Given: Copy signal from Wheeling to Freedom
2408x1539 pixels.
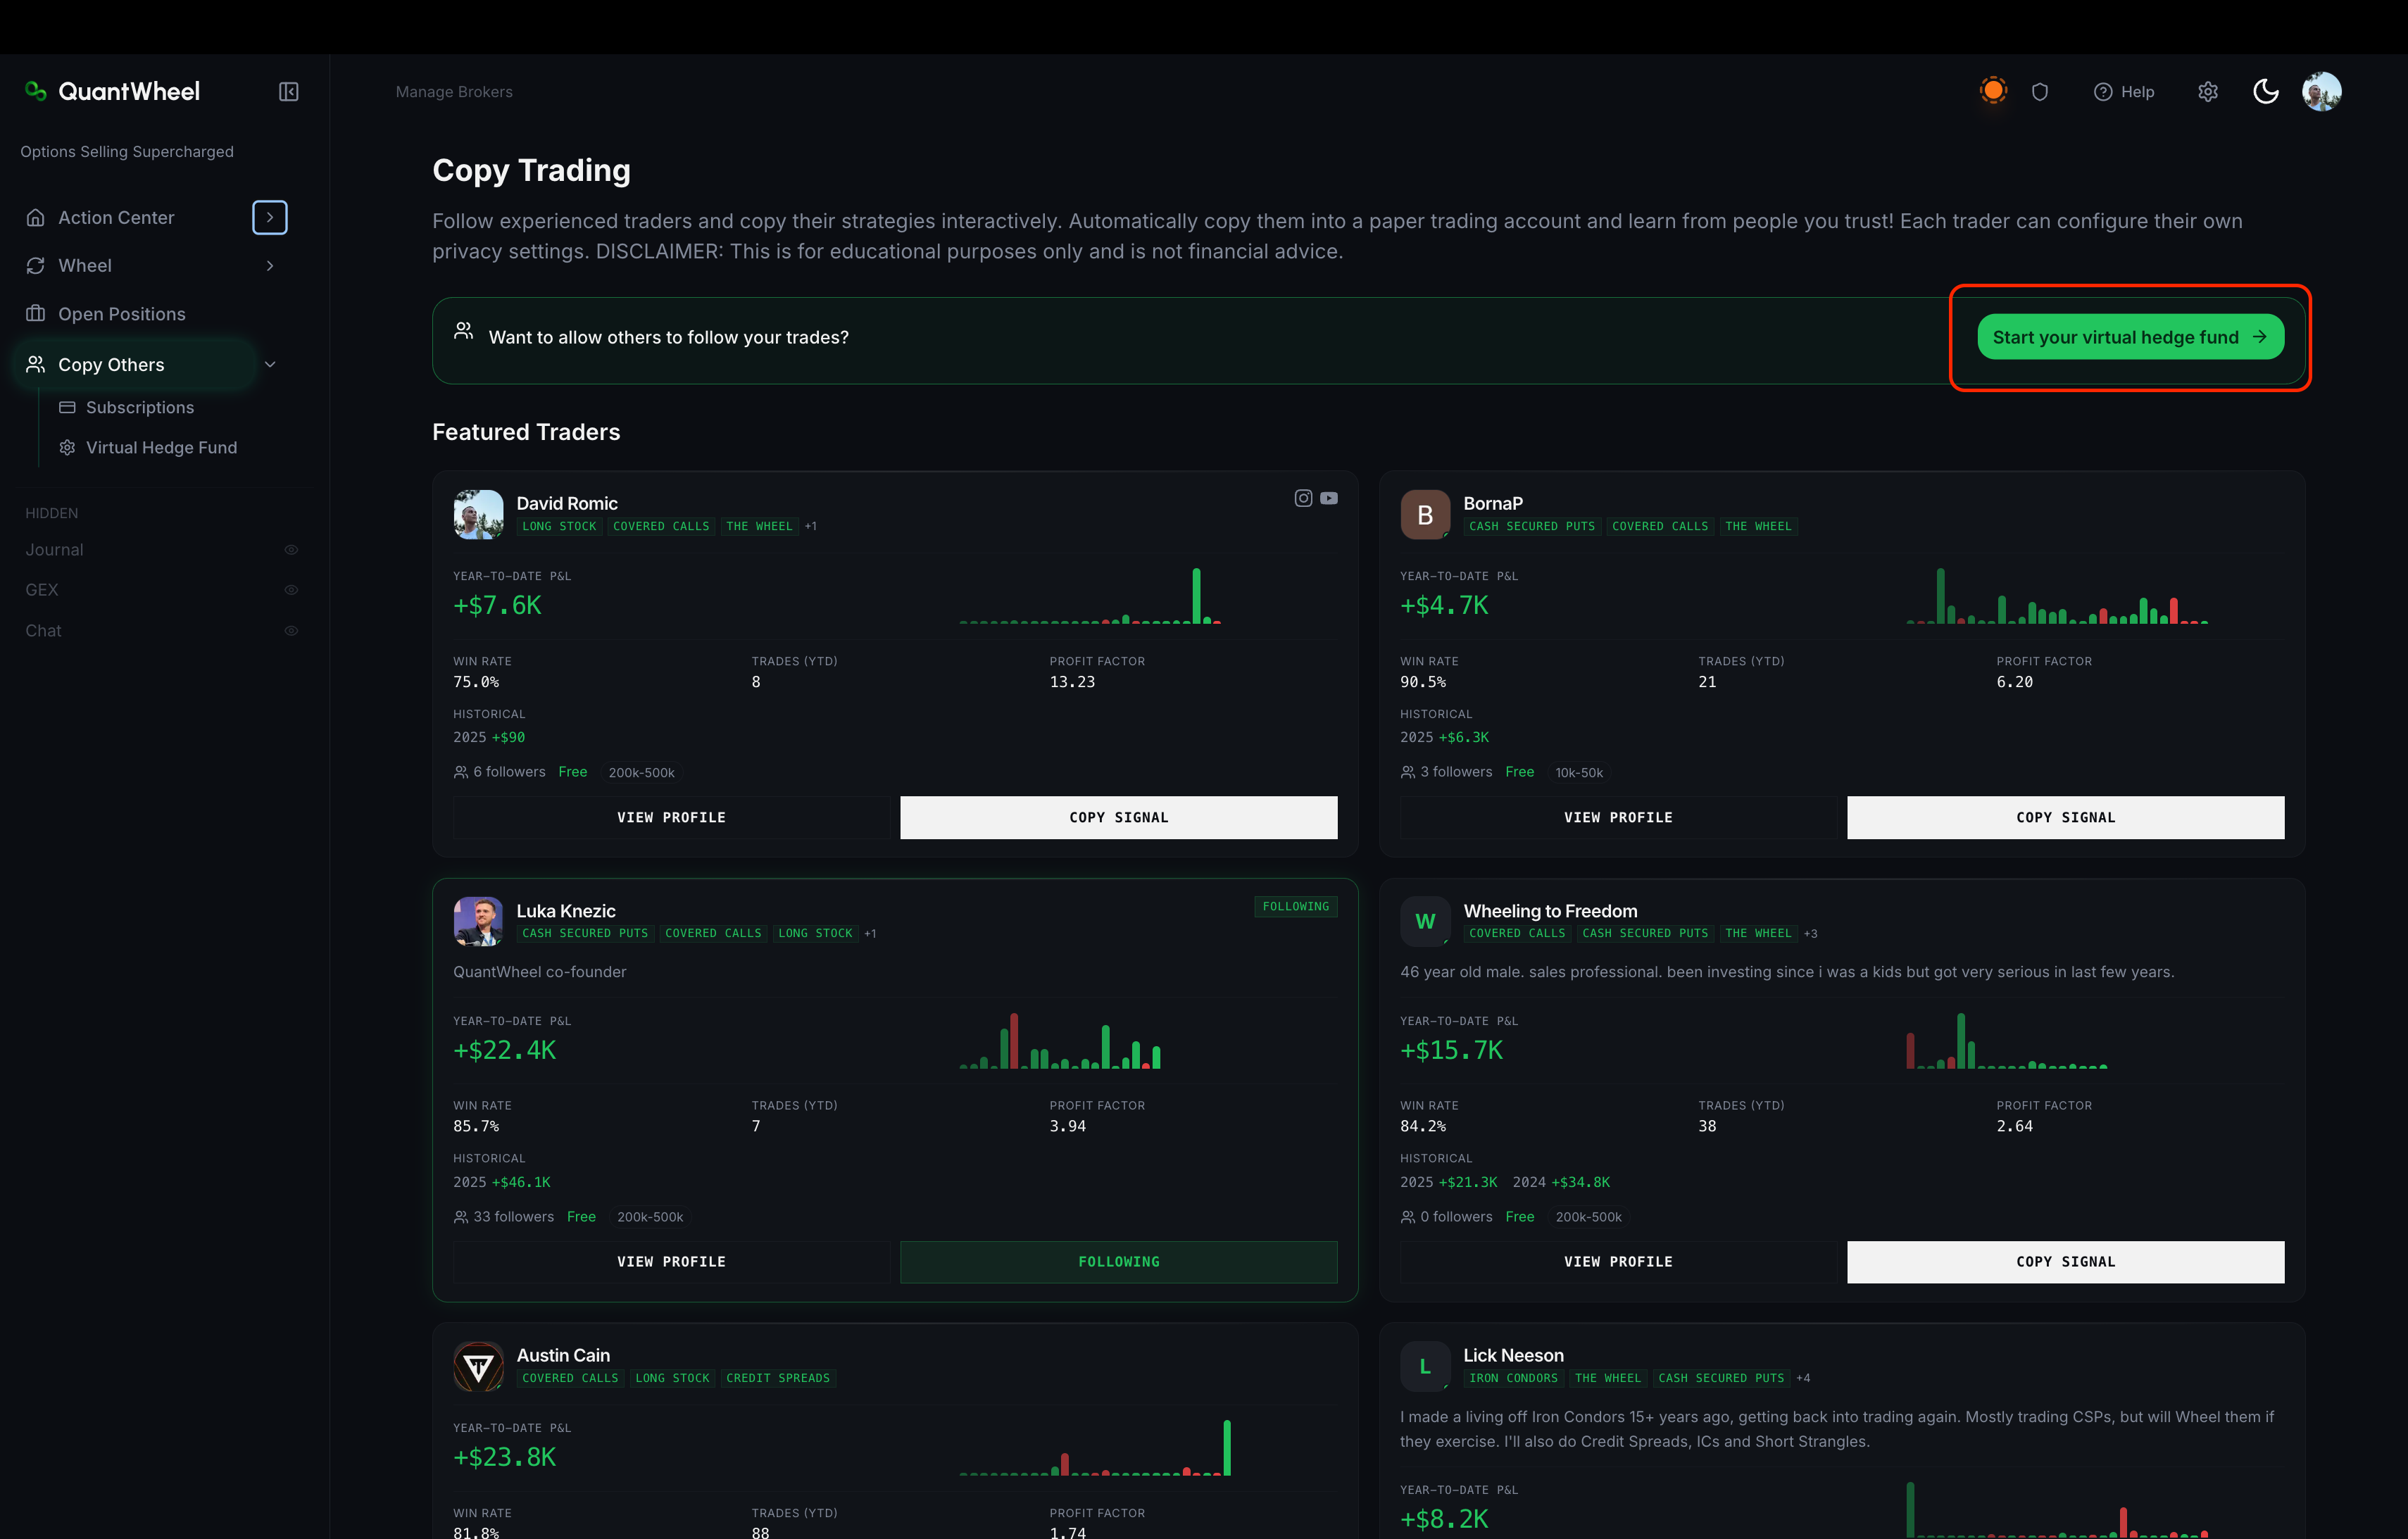Looking at the screenshot, I should (2065, 1262).
